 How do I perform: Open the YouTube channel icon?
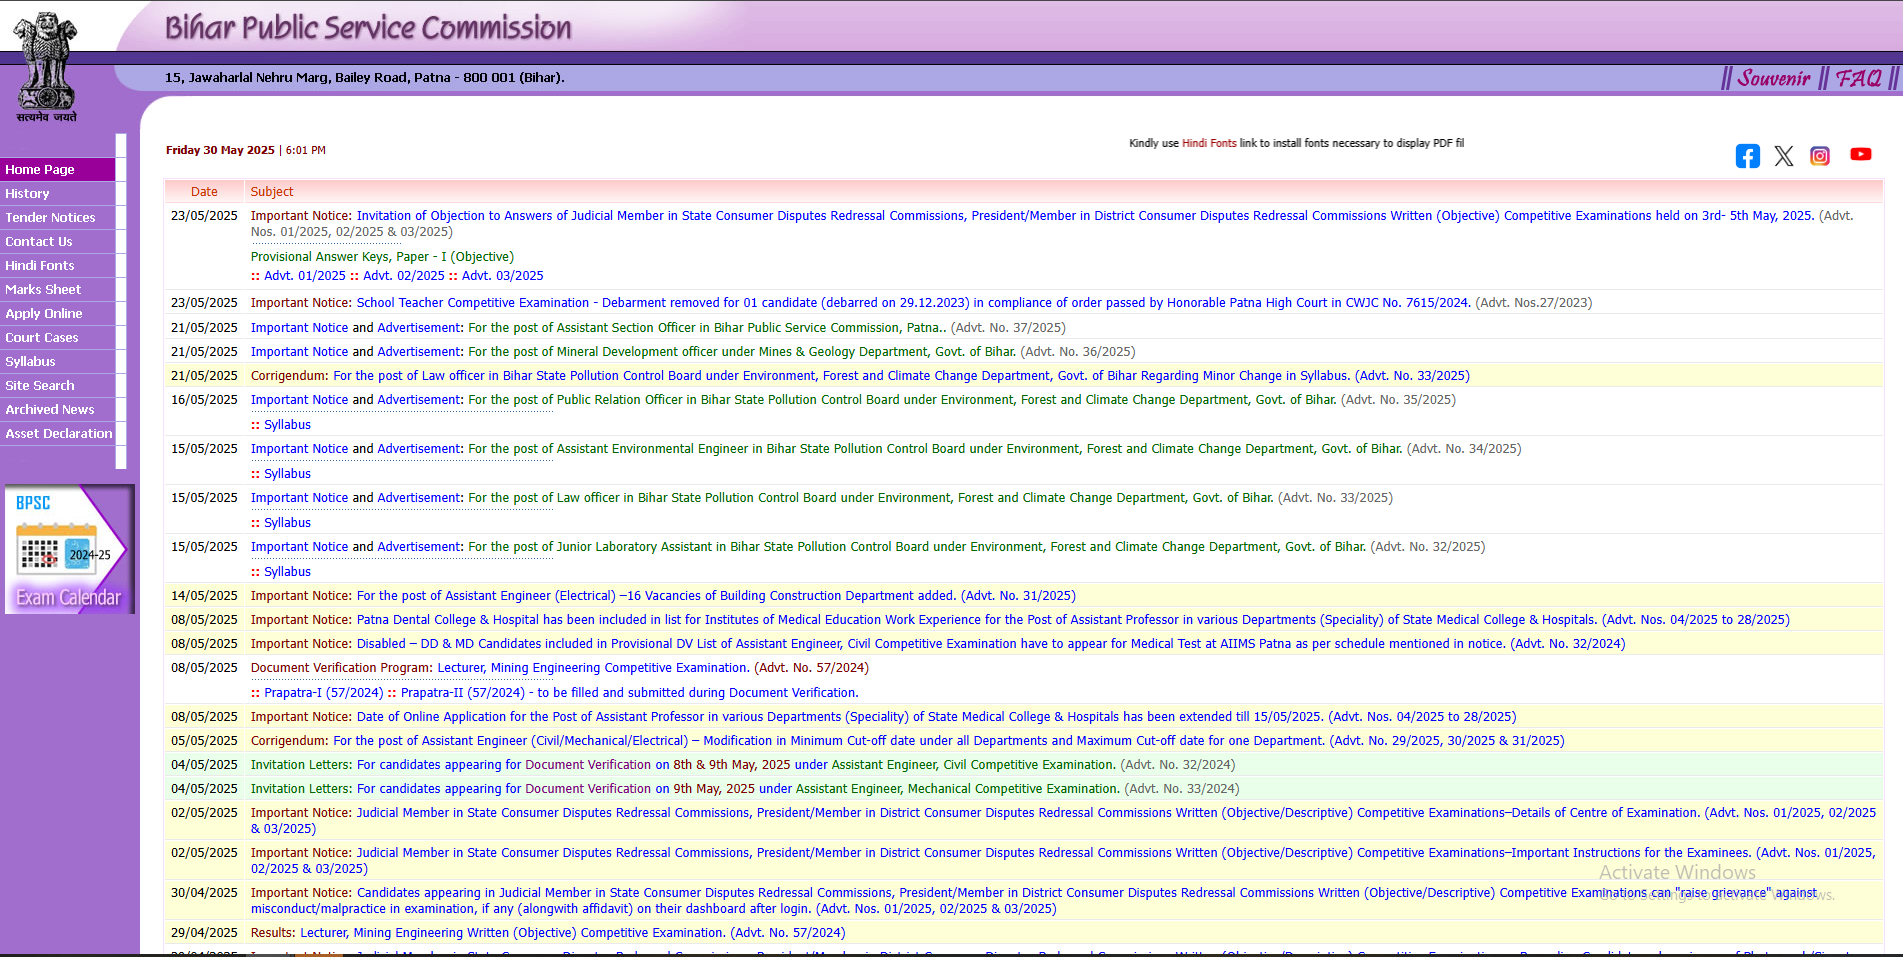[x=1860, y=154]
